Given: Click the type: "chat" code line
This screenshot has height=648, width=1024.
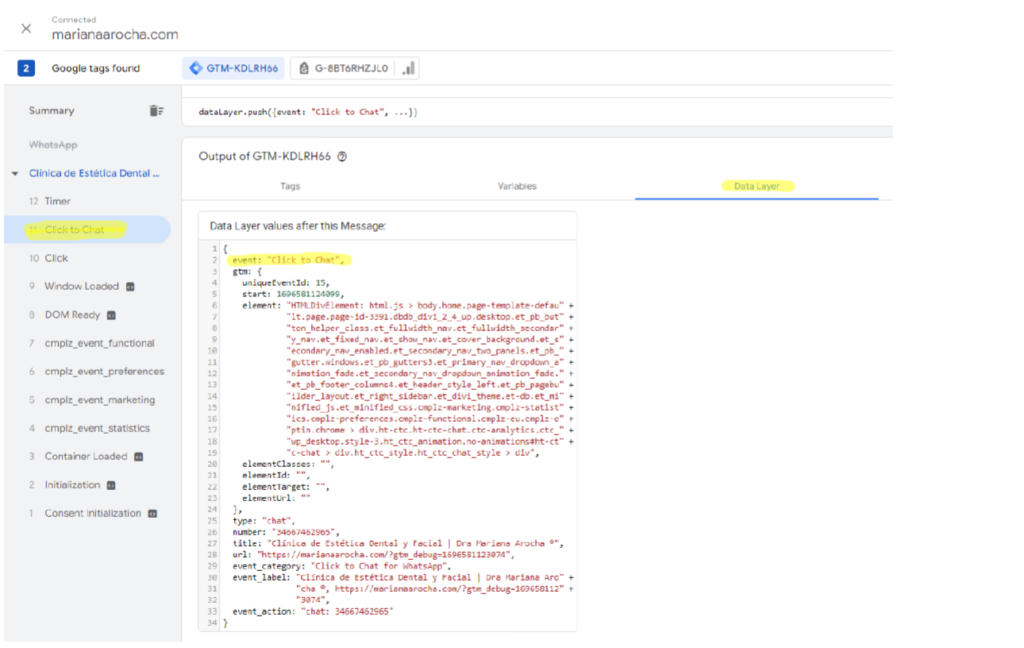Looking at the screenshot, I should pos(264,521).
